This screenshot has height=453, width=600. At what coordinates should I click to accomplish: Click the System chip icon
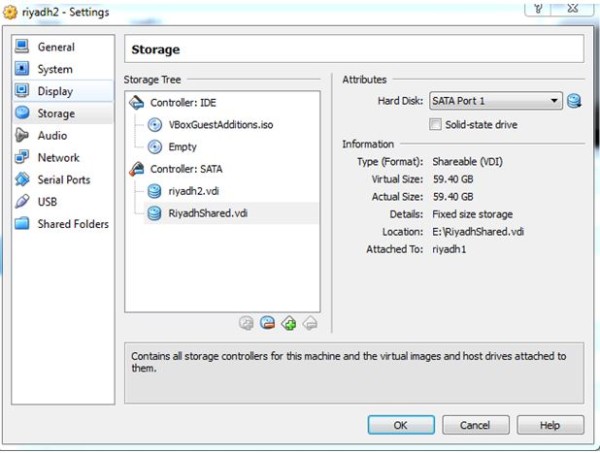click(x=22, y=68)
